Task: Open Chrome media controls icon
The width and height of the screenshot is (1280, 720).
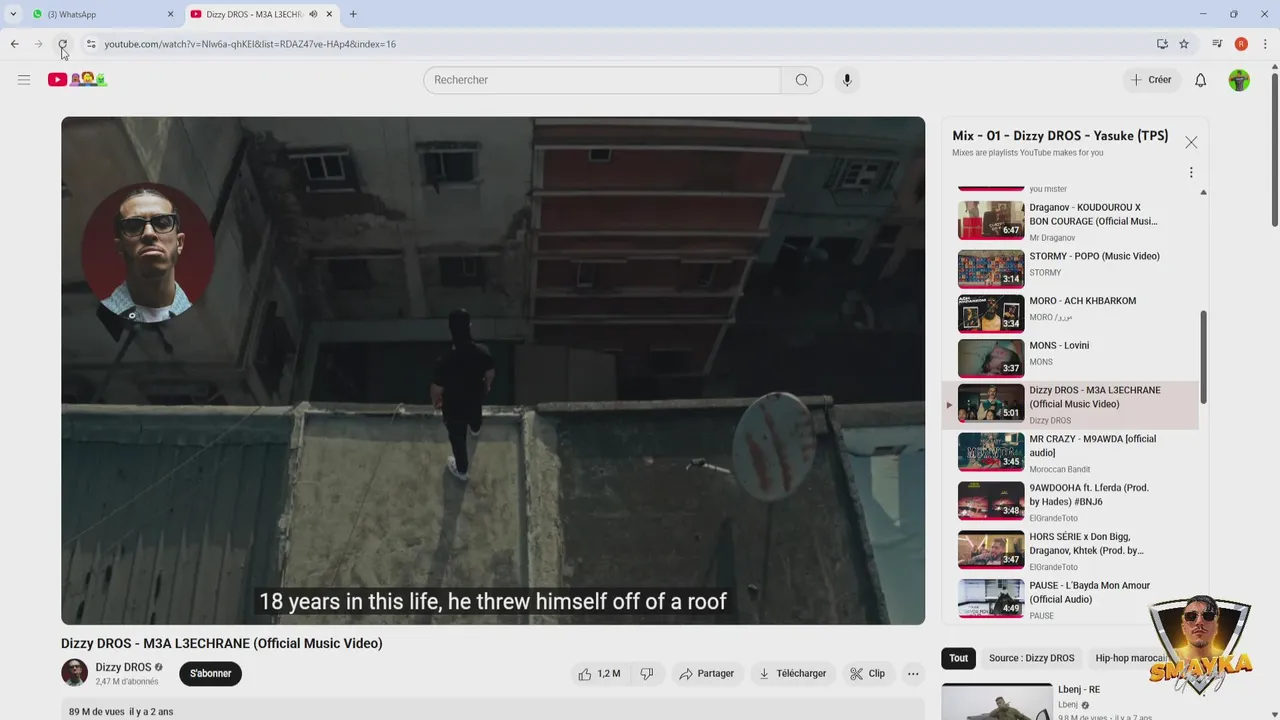Action: pyautogui.click(x=1217, y=44)
